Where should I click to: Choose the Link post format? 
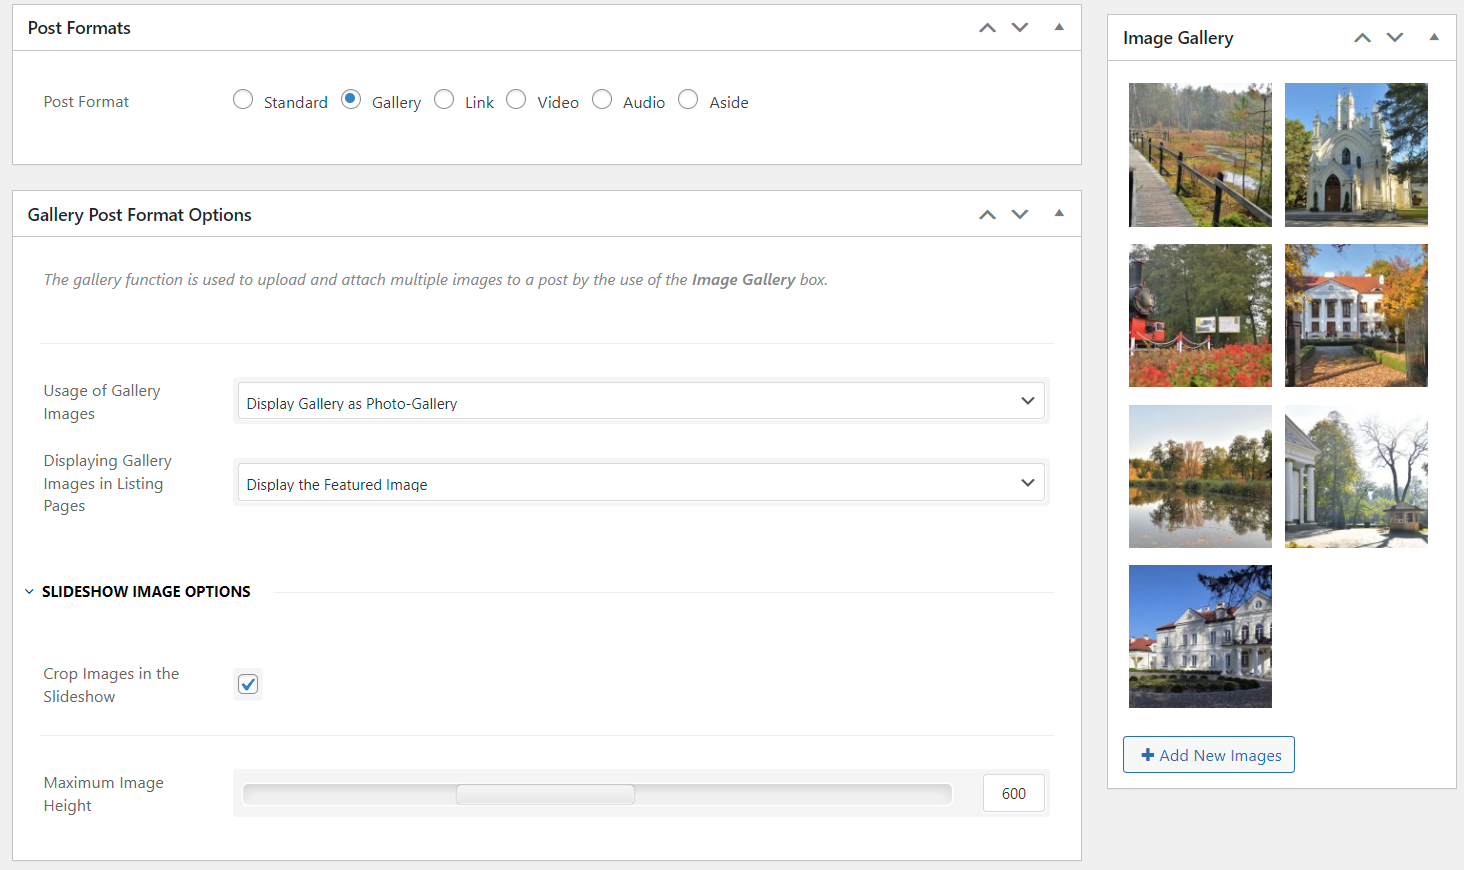coord(444,100)
